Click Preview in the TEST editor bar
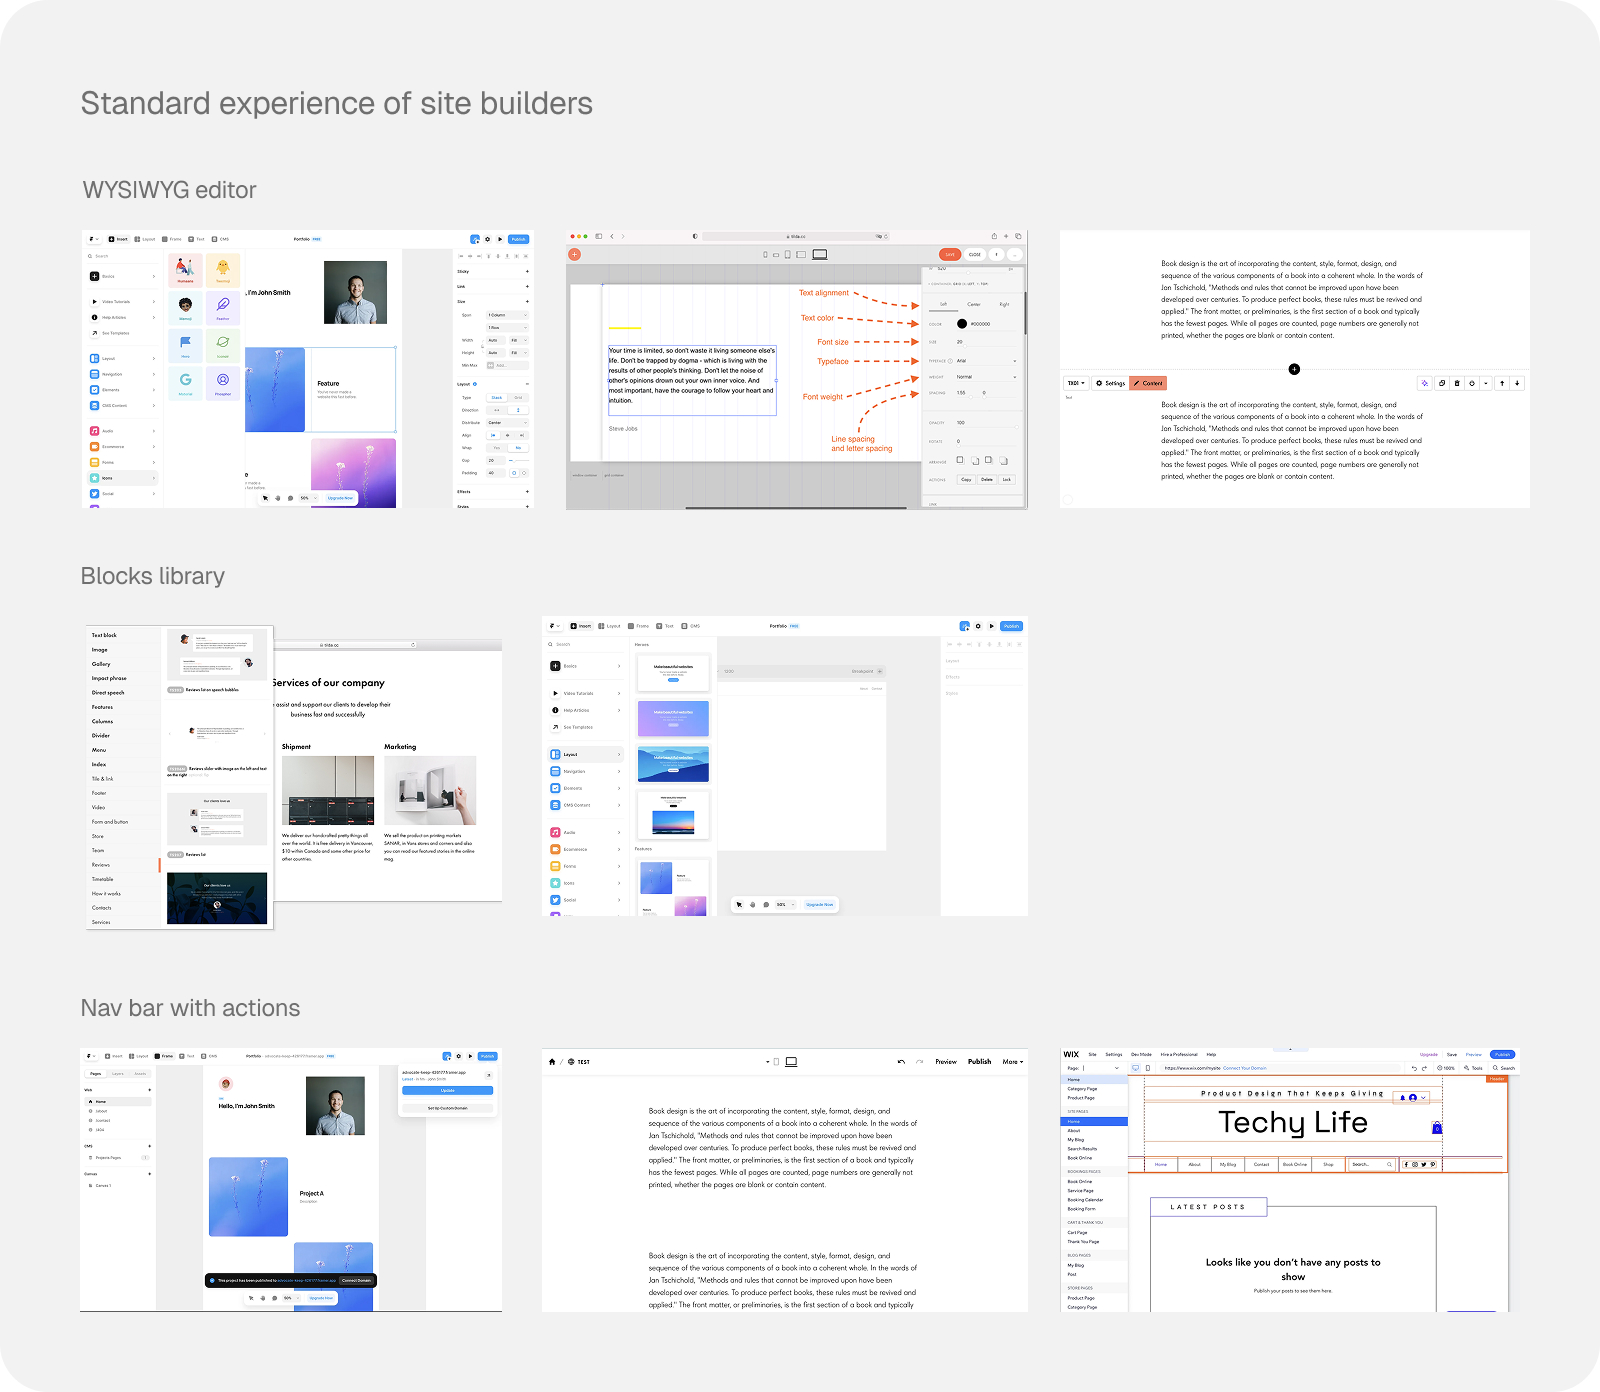Screen dimensions: 1600x1392 point(946,1062)
